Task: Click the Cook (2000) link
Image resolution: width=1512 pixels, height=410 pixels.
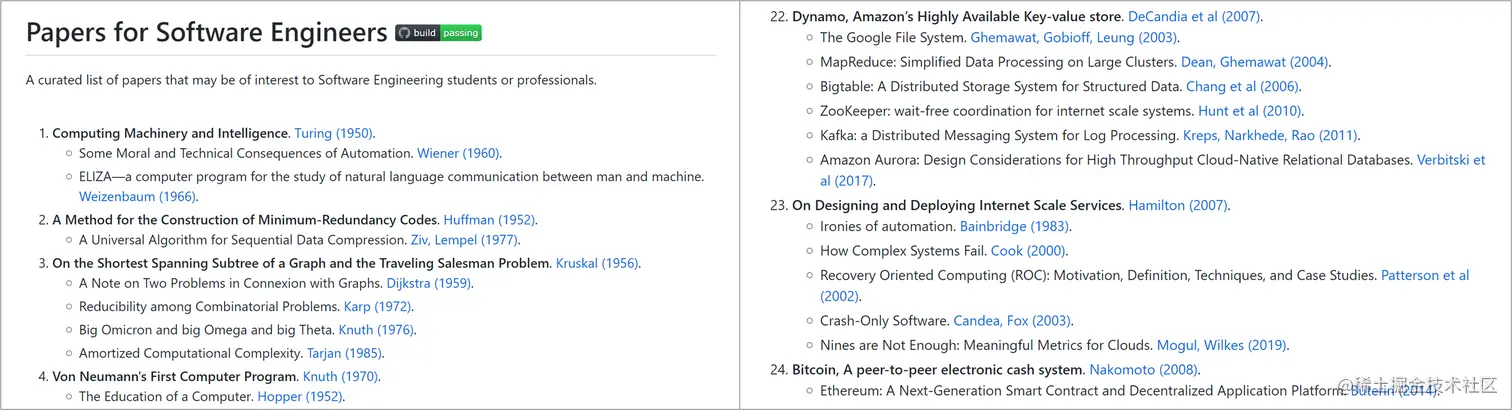Action: [x=1028, y=251]
